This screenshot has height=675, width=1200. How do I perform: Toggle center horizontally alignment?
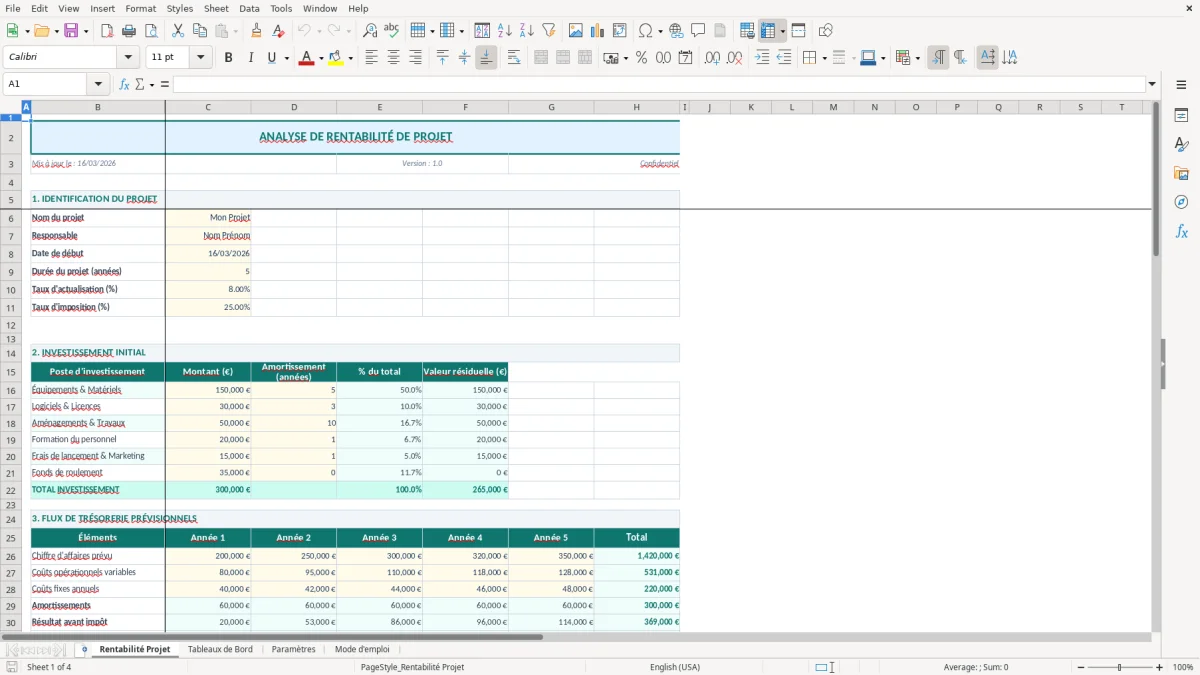[393, 58]
